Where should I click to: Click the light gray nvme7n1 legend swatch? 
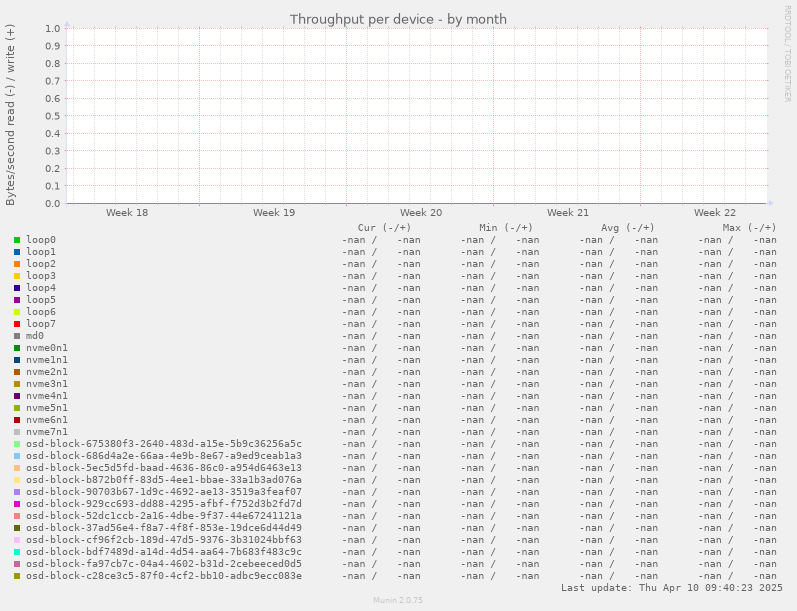17,432
